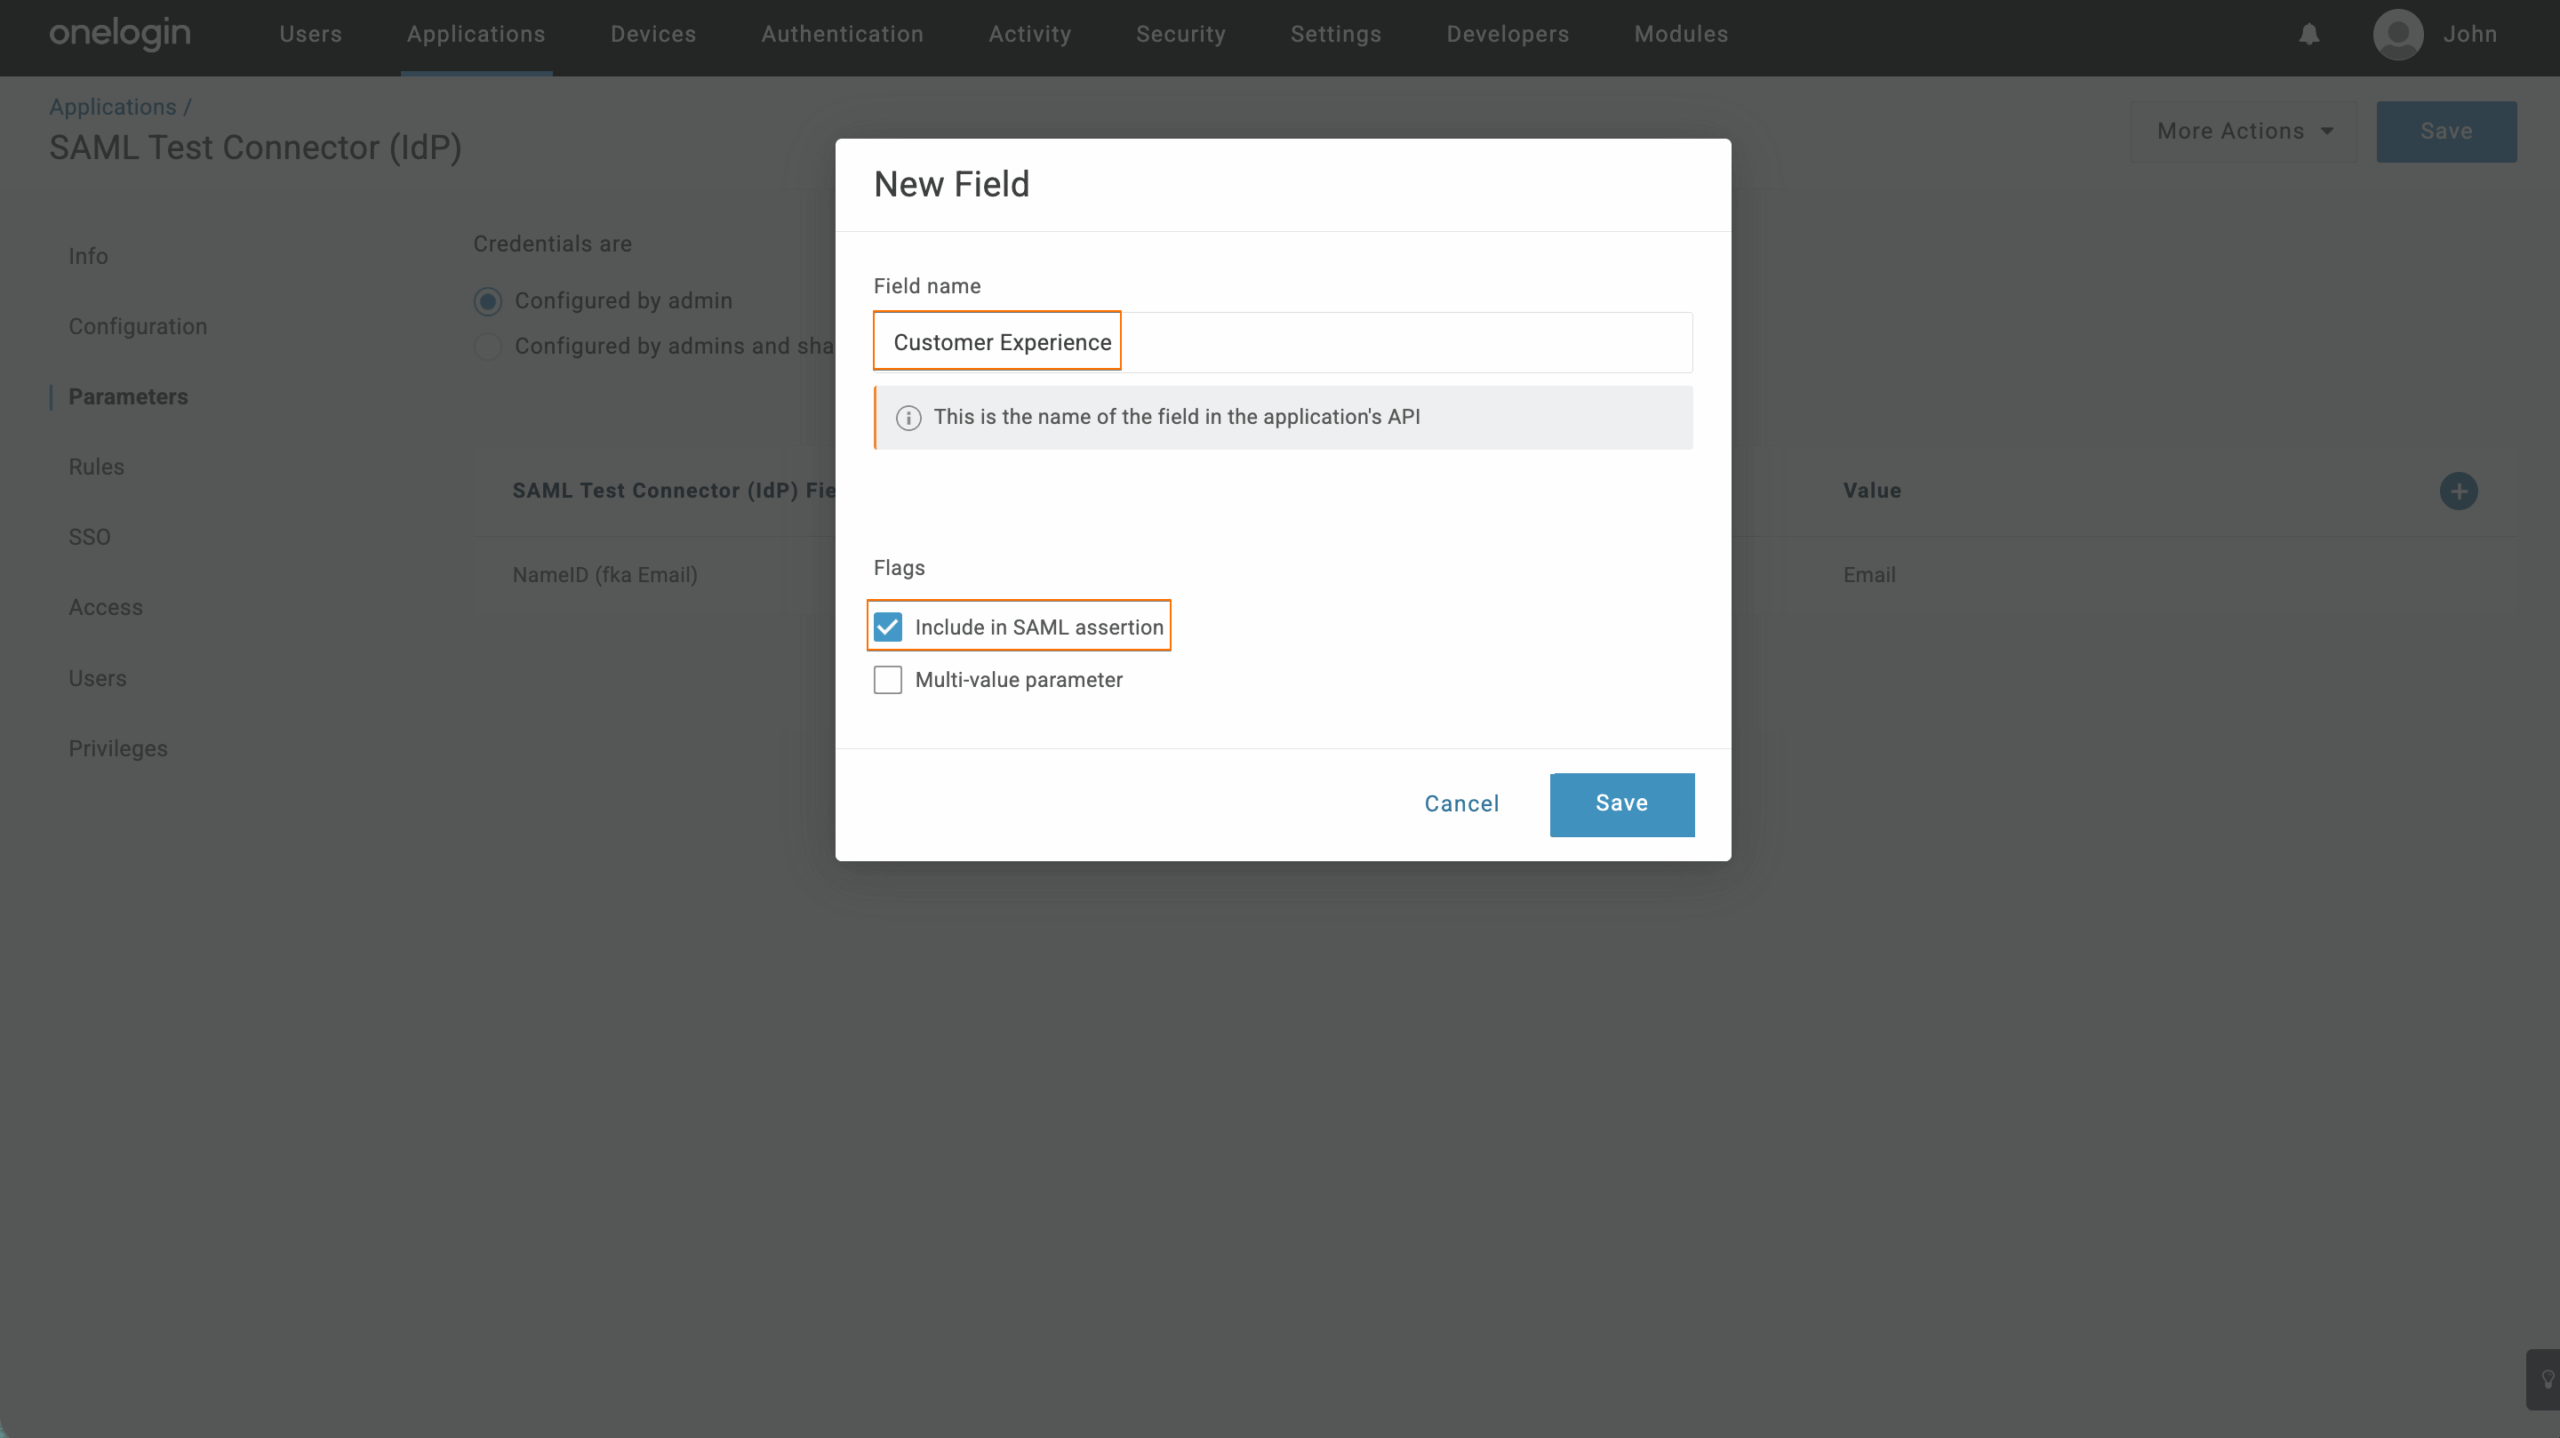Screen dimensions: 2560x1438
Task: Open the John user avatar icon
Action: (2397, 35)
